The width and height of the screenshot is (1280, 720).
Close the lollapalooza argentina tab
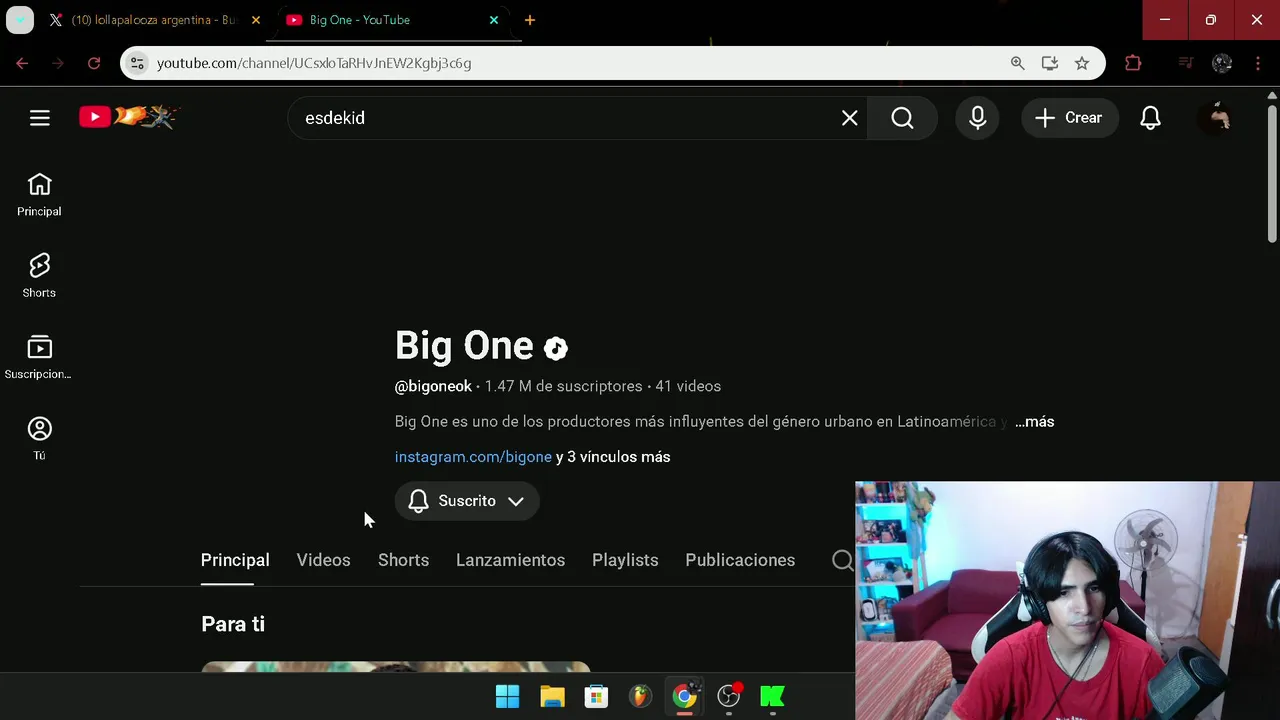point(255,20)
